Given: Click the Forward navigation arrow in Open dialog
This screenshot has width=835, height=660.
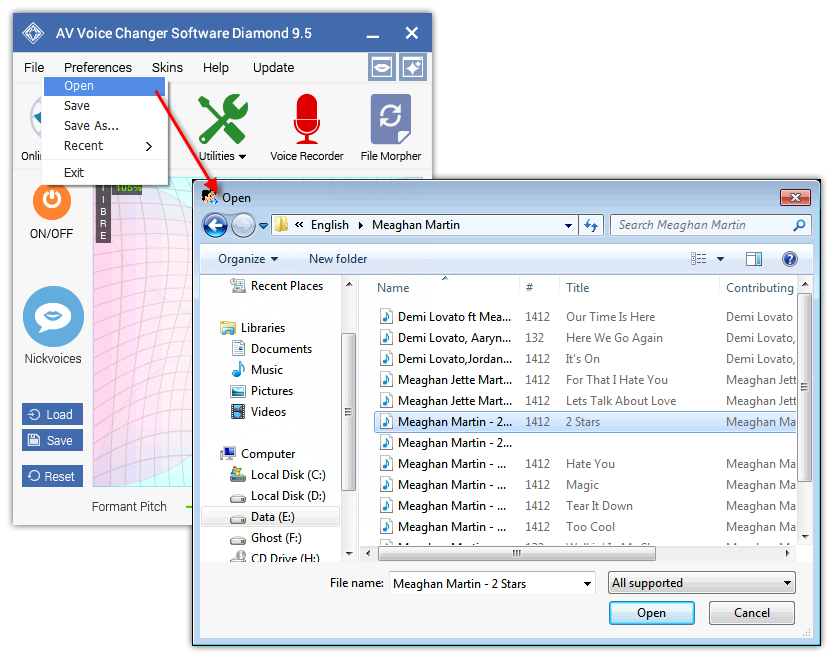Looking at the screenshot, I should (x=243, y=225).
